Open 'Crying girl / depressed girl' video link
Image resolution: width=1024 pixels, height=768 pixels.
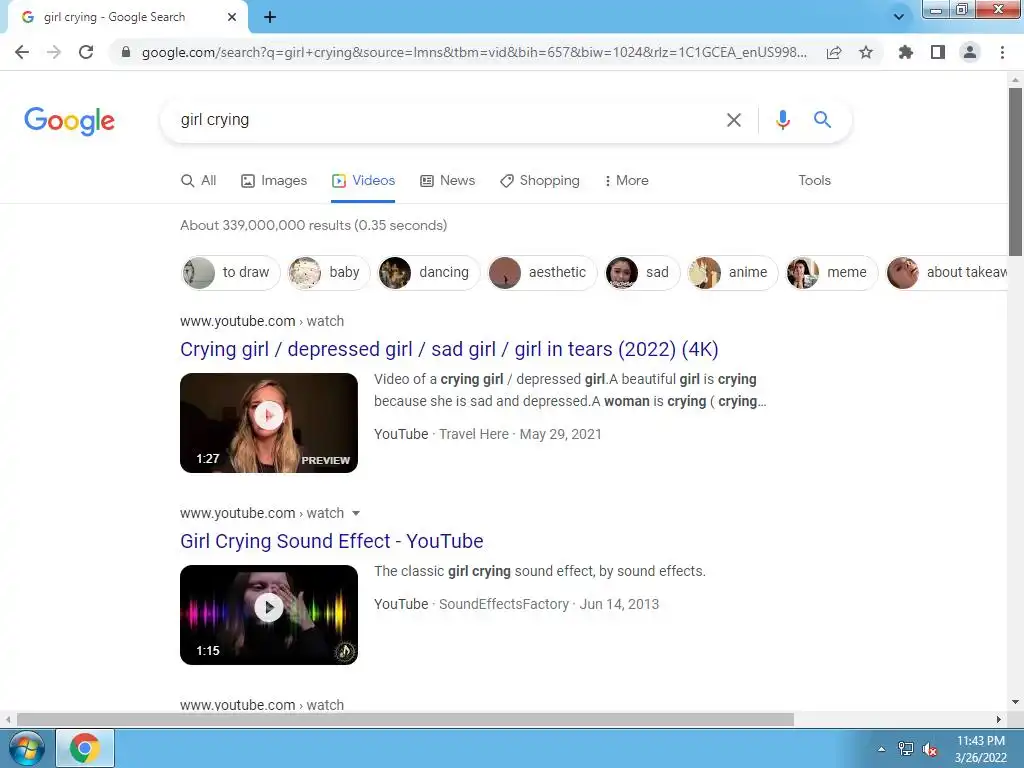coord(449,349)
